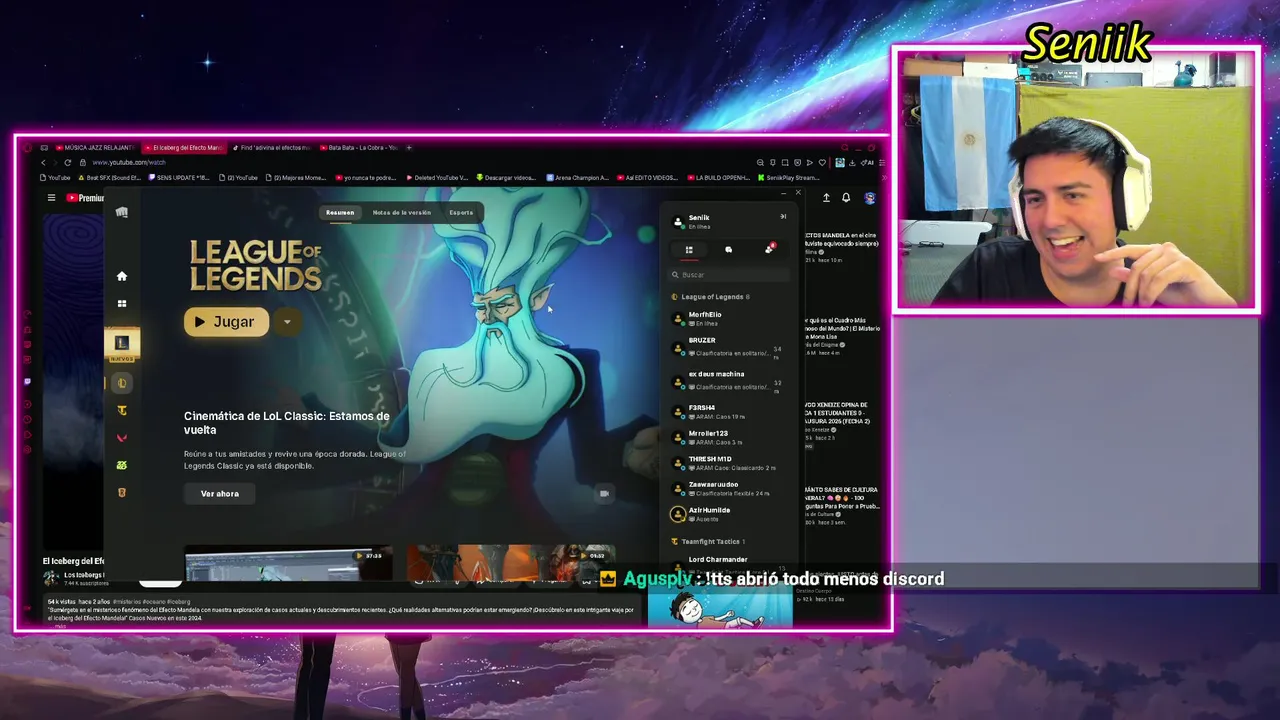Open the dropdown arrow beside Jugar
This screenshot has width=1280, height=720.
pyautogui.click(x=287, y=322)
